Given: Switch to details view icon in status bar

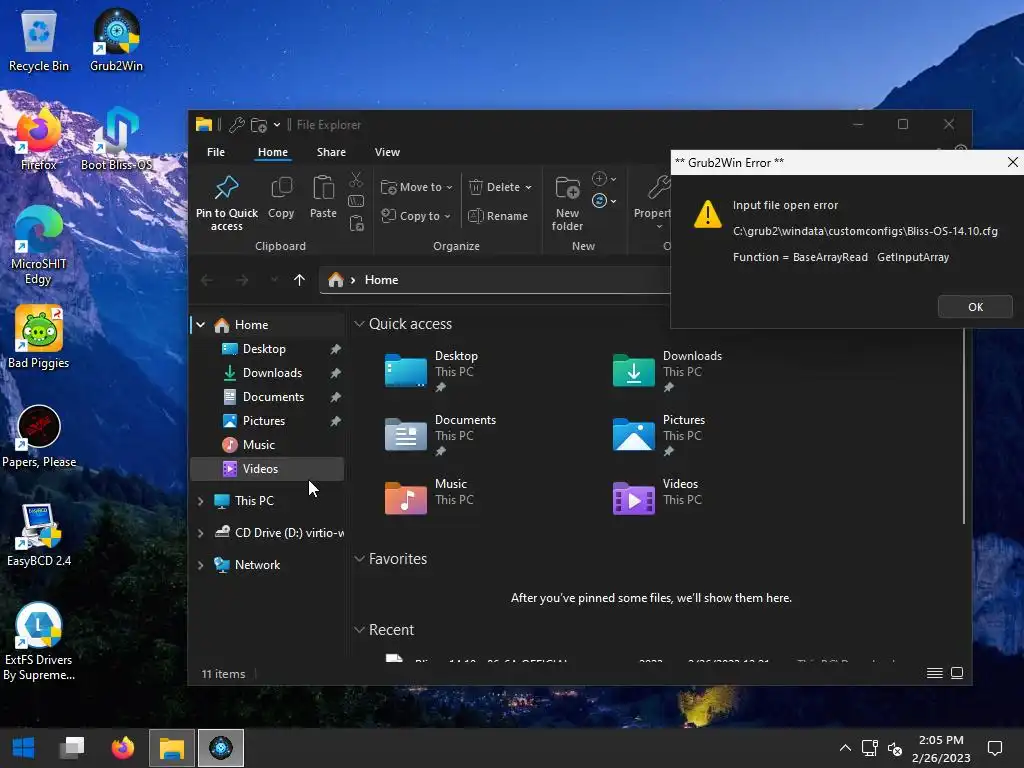Looking at the screenshot, I should [935, 673].
